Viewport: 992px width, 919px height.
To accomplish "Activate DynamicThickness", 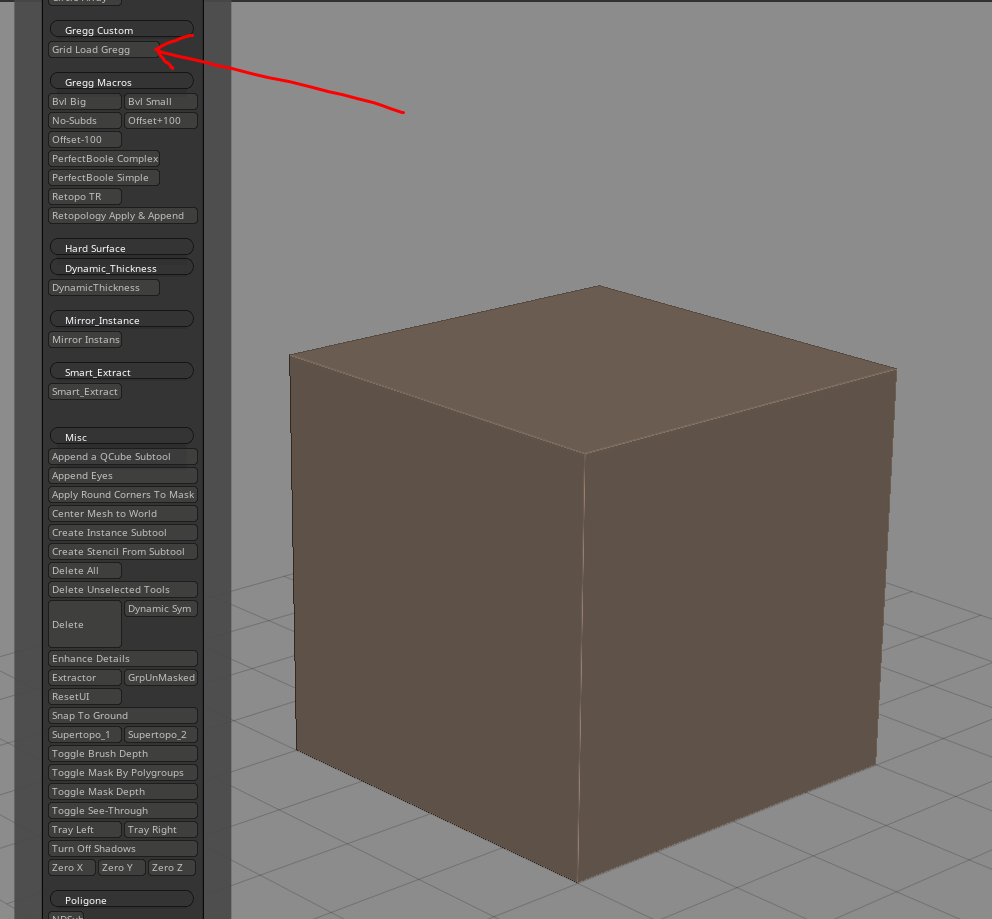I will (x=103, y=287).
